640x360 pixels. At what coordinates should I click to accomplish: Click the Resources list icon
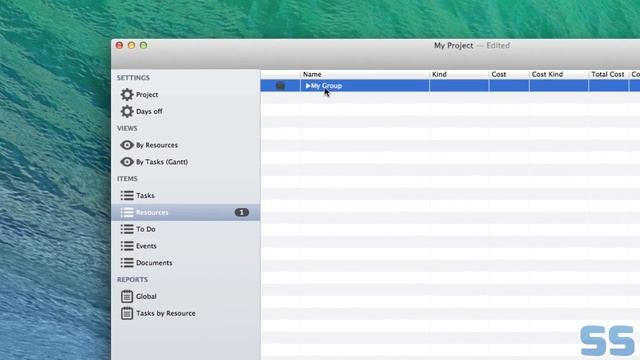[x=127, y=212]
